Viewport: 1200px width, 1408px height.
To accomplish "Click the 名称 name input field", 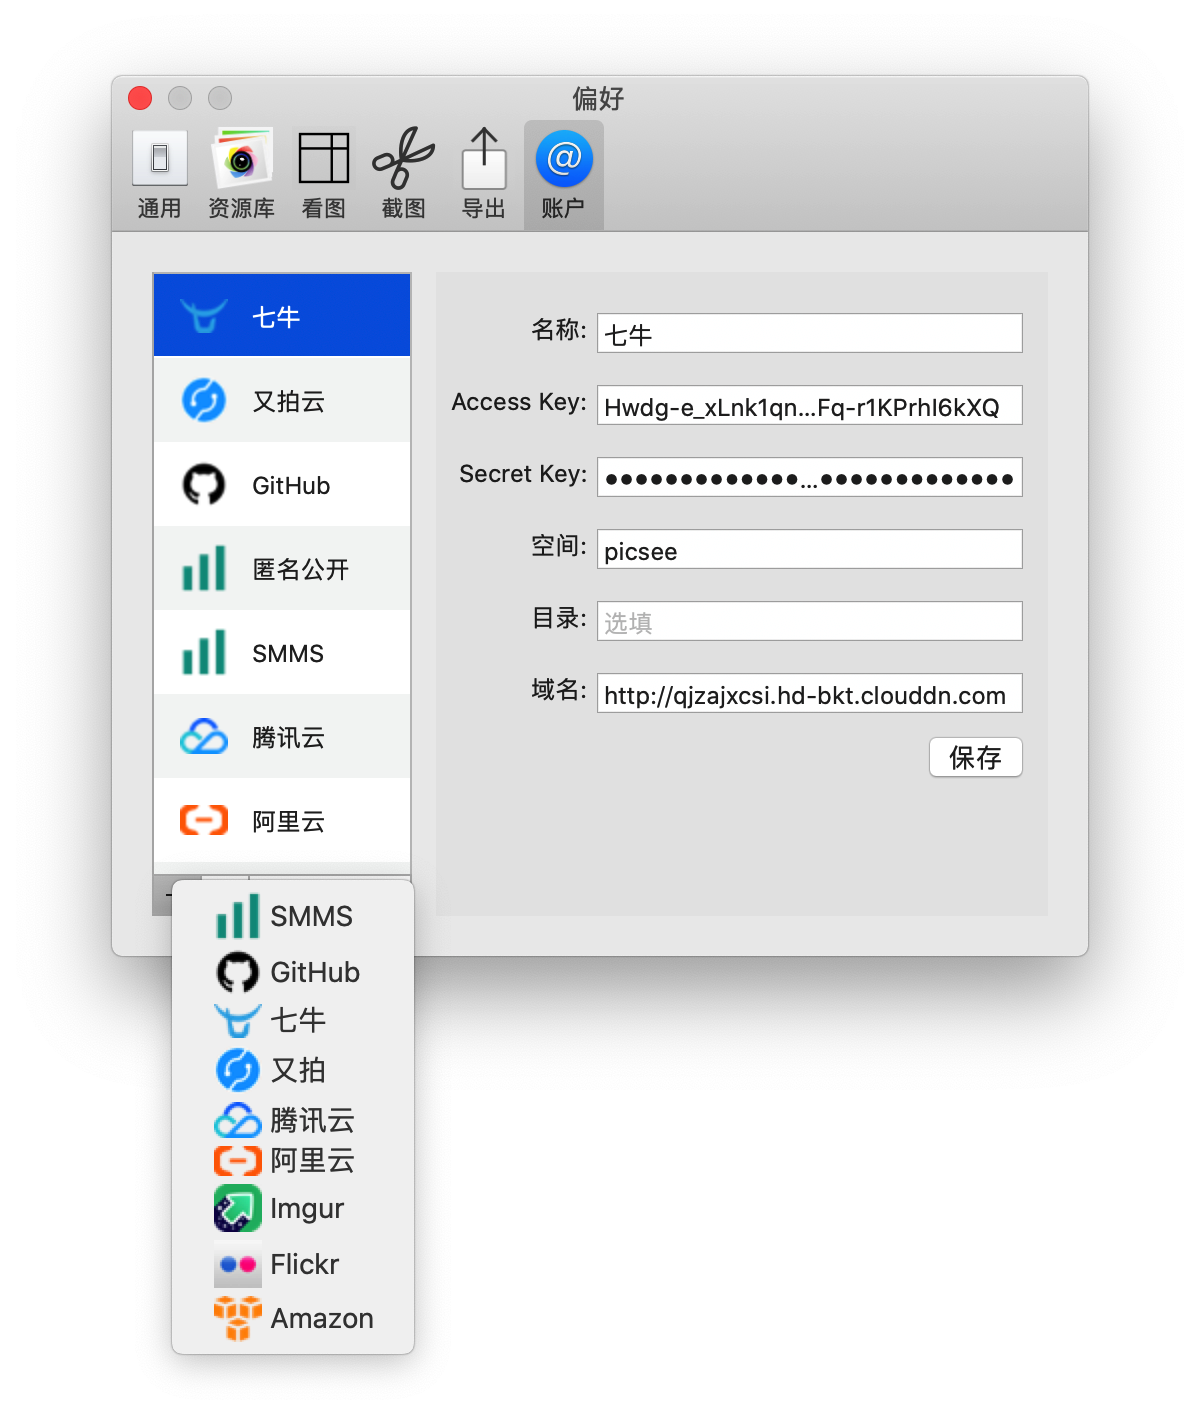I will click(x=809, y=333).
